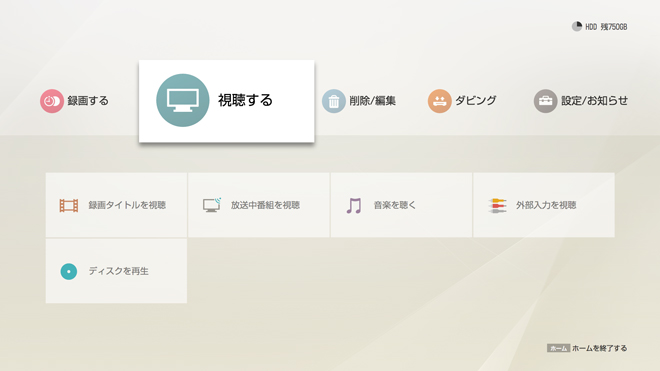Click the orange ダビング icon
This screenshot has width=660, height=371.
point(439,101)
